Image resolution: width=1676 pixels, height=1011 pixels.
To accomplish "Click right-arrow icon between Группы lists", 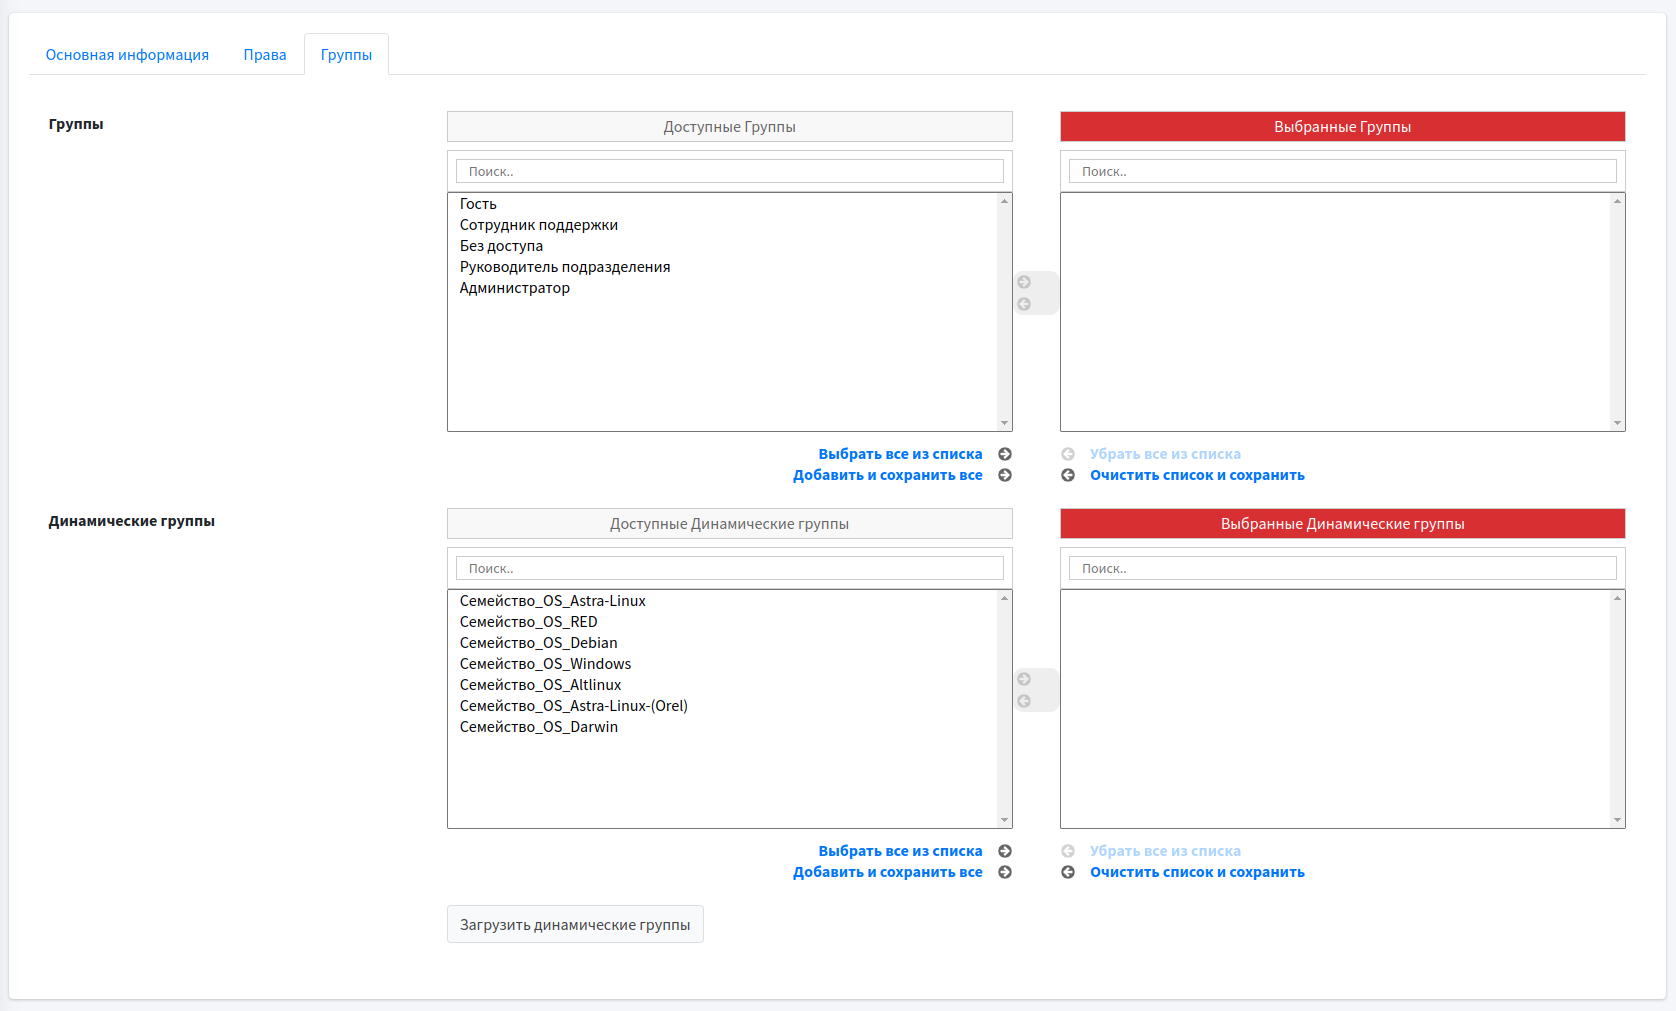I will tap(1024, 282).
